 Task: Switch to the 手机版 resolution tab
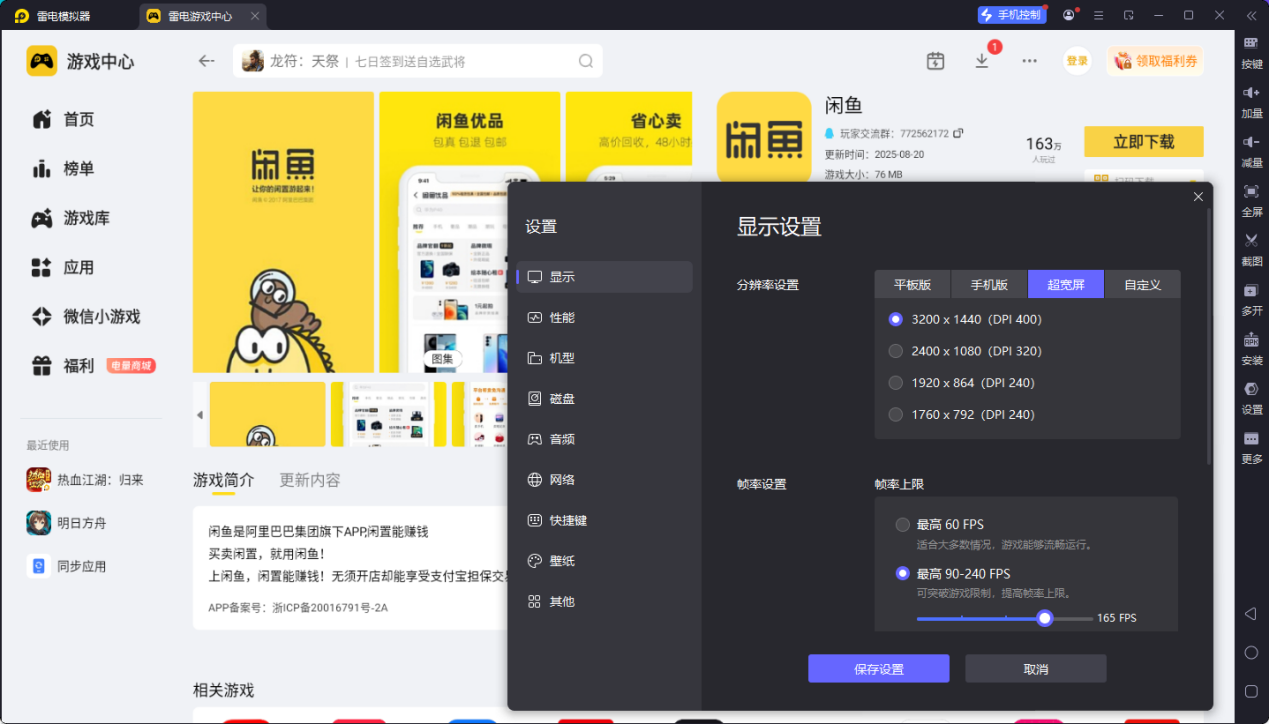(x=989, y=285)
